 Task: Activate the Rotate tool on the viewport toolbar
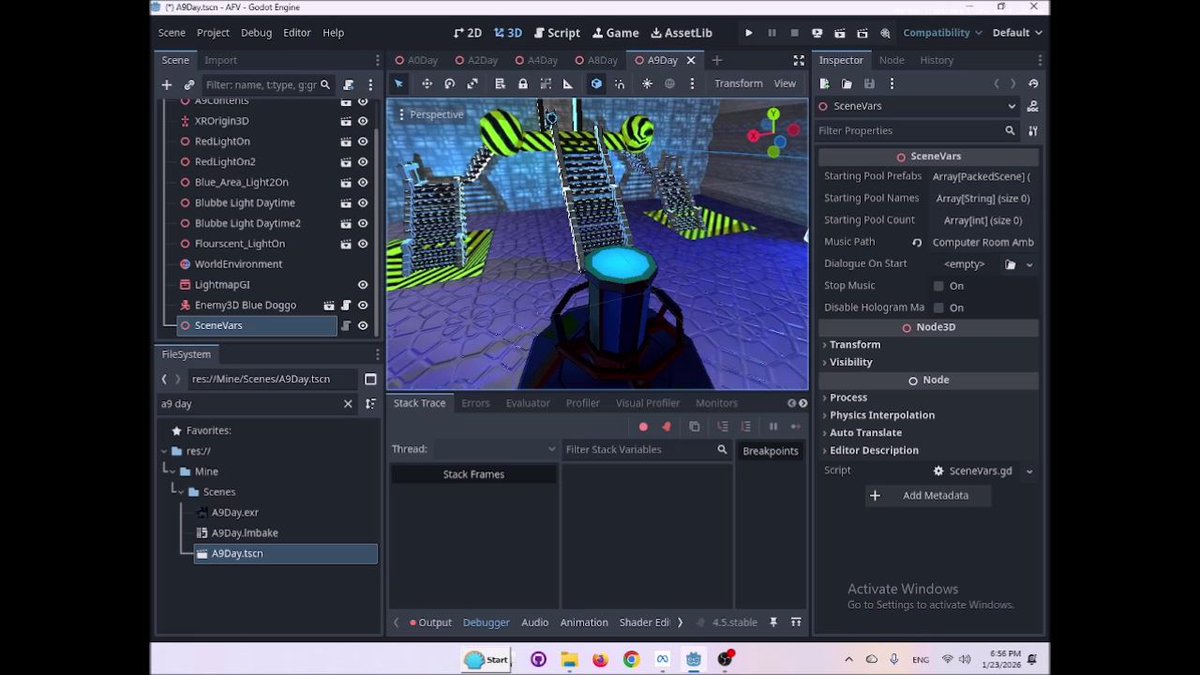coord(450,83)
